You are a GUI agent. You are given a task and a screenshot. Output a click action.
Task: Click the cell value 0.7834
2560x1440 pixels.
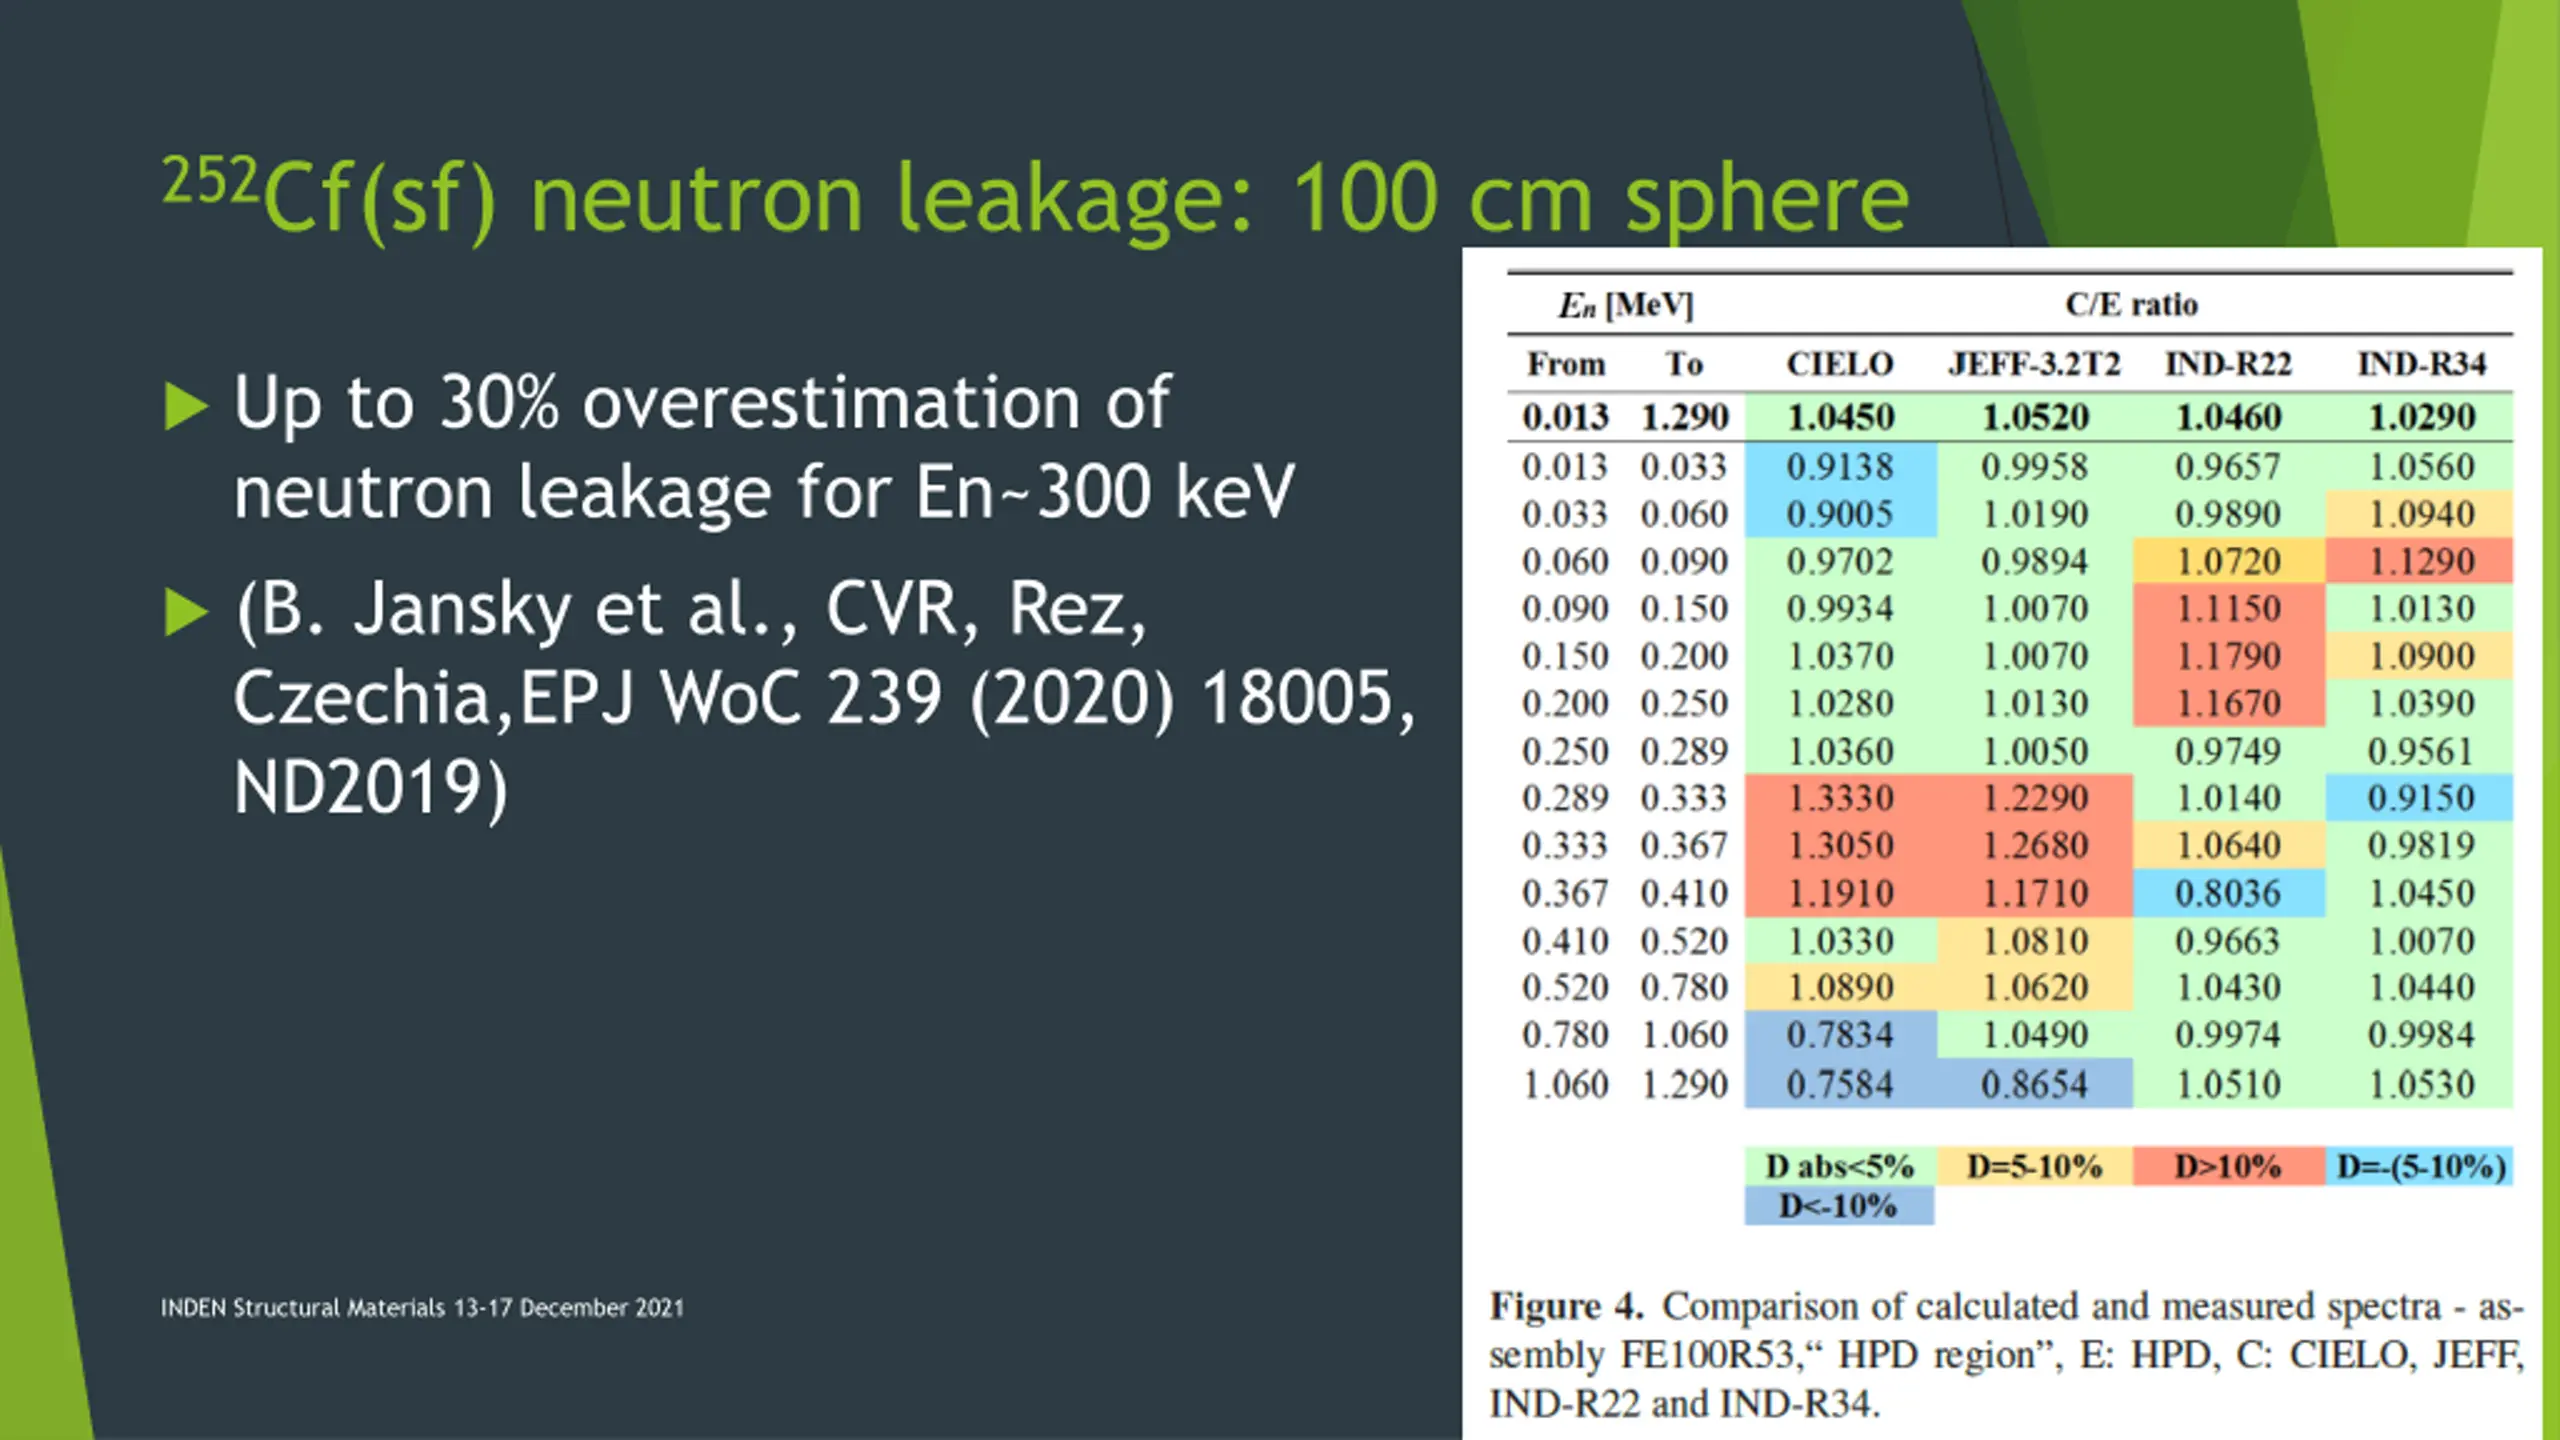click(1840, 1035)
